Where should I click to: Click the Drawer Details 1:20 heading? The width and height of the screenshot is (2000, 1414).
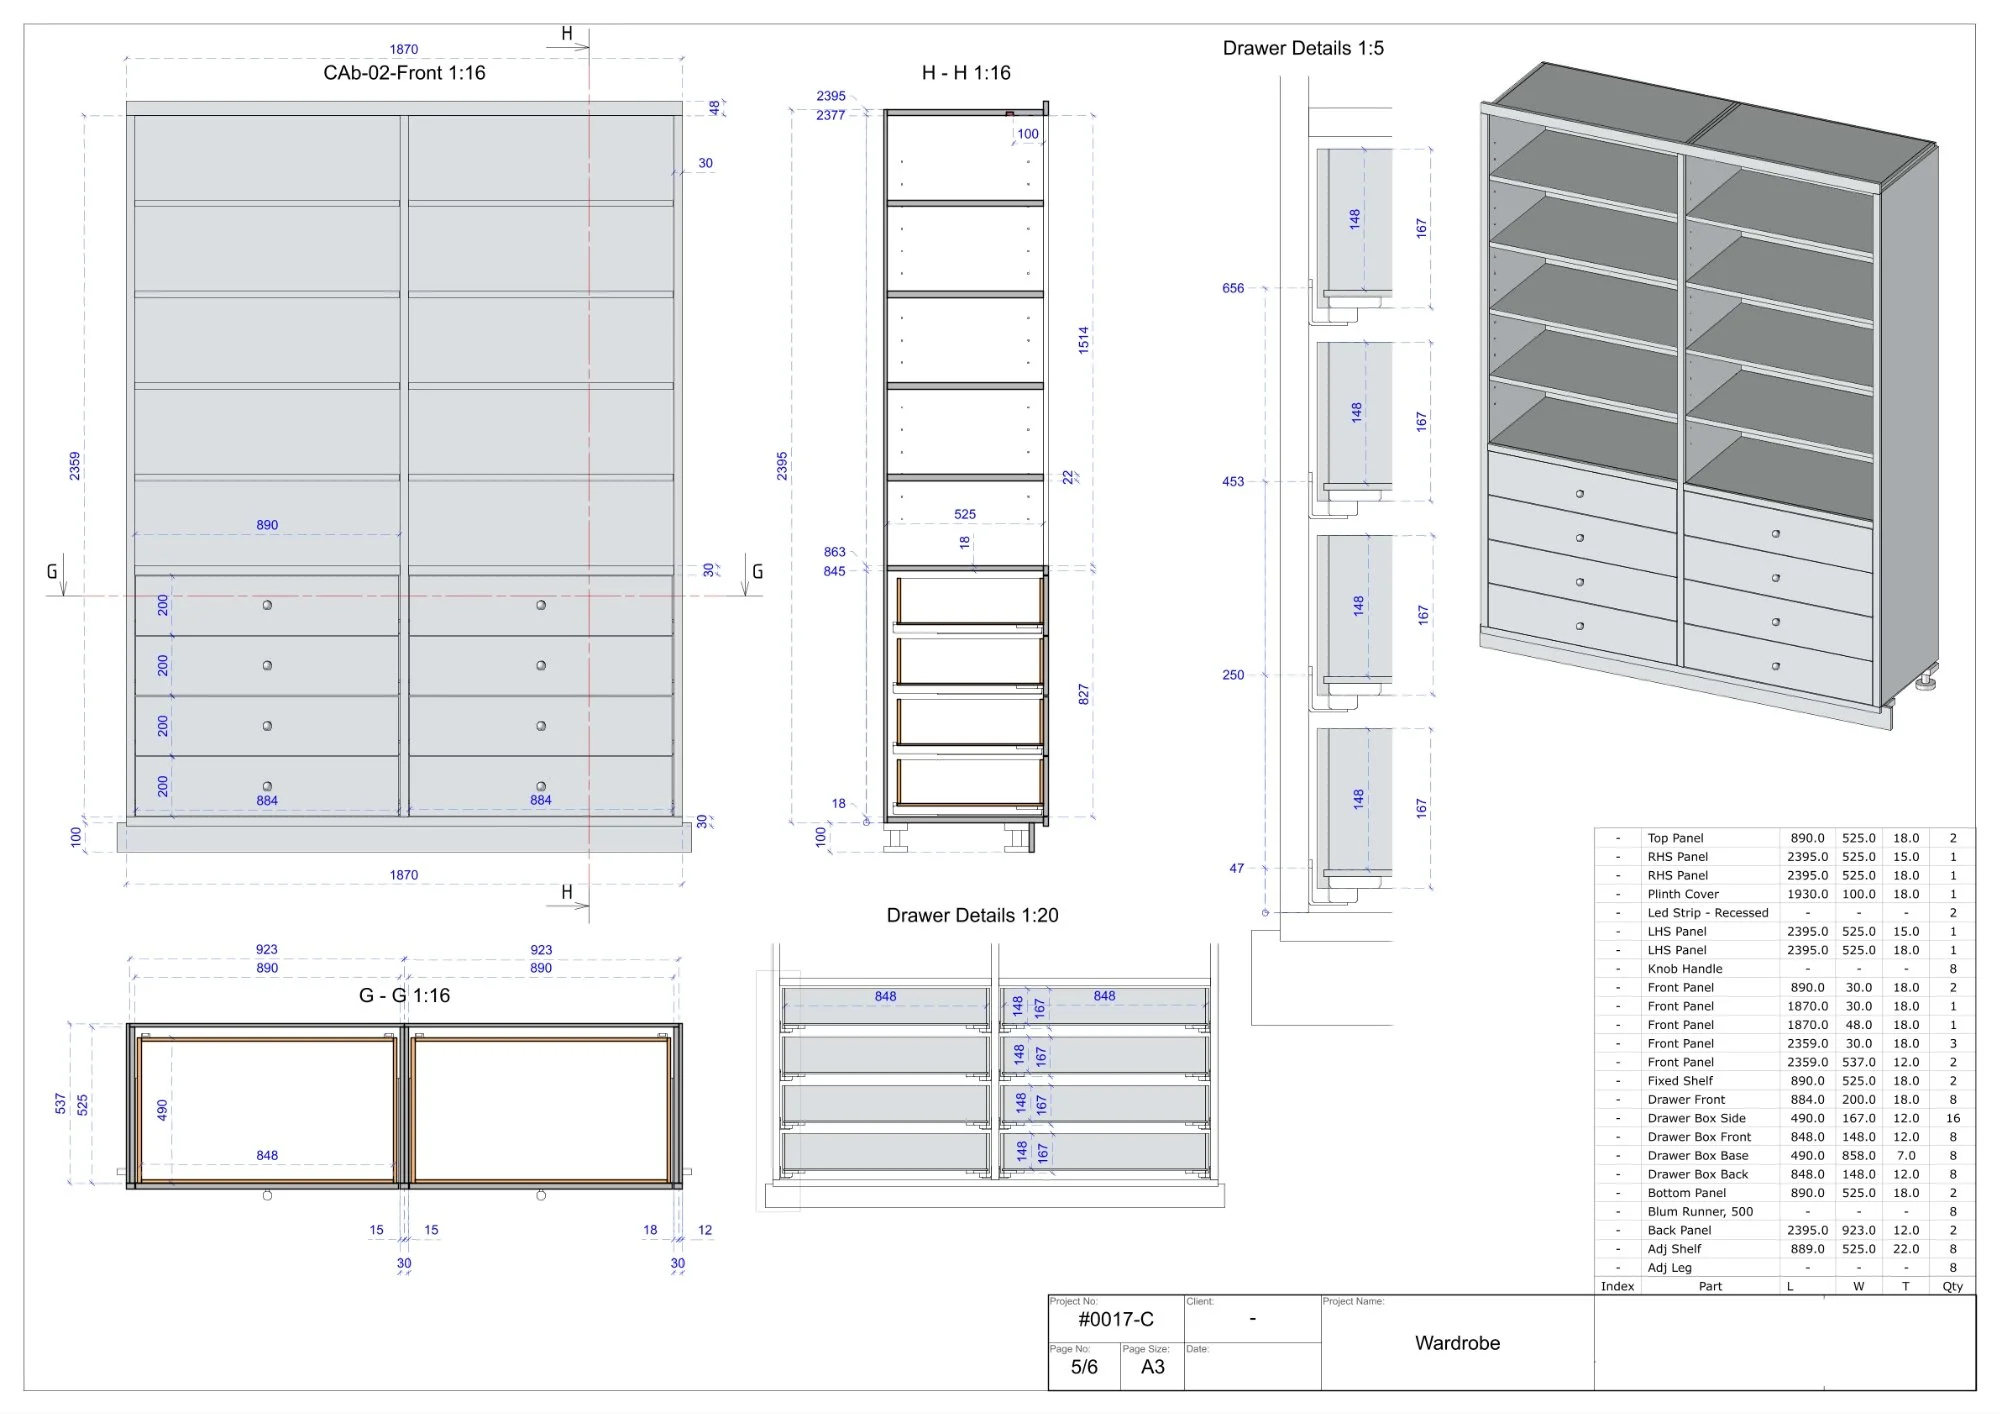point(971,915)
